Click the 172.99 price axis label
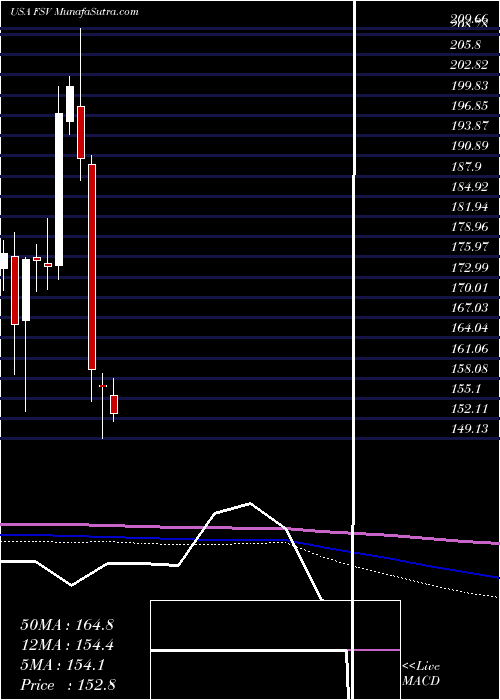500x700 pixels. click(469, 267)
